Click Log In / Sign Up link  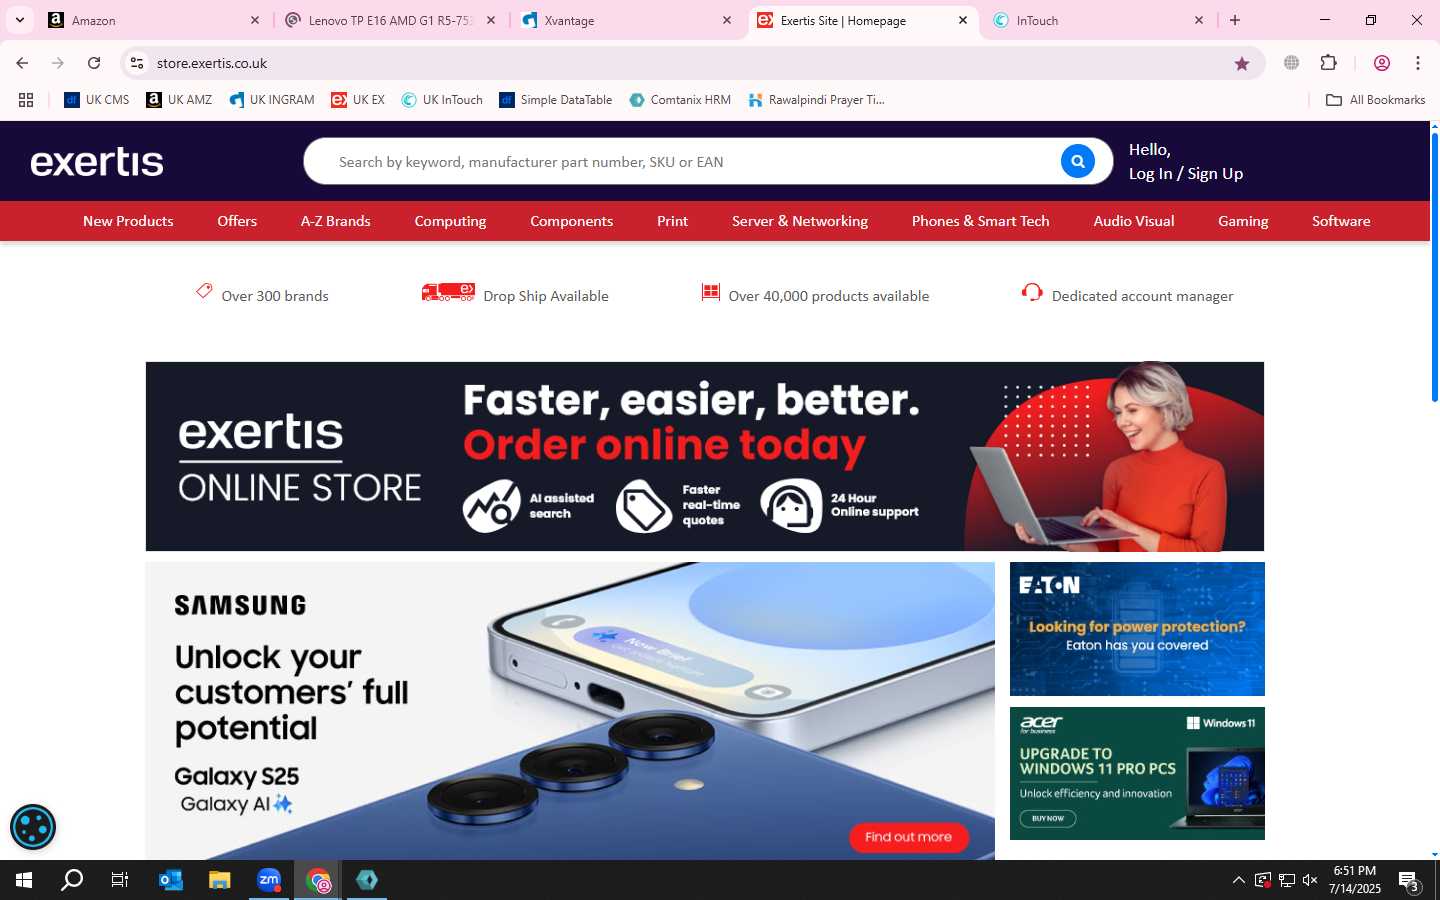[1186, 173]
